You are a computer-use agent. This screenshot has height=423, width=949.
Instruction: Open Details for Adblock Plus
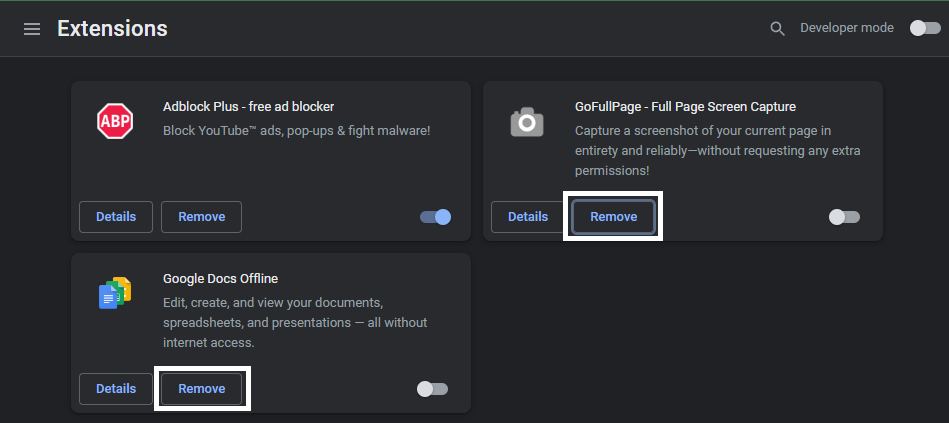pyautogui.click(x=116, y=217)
